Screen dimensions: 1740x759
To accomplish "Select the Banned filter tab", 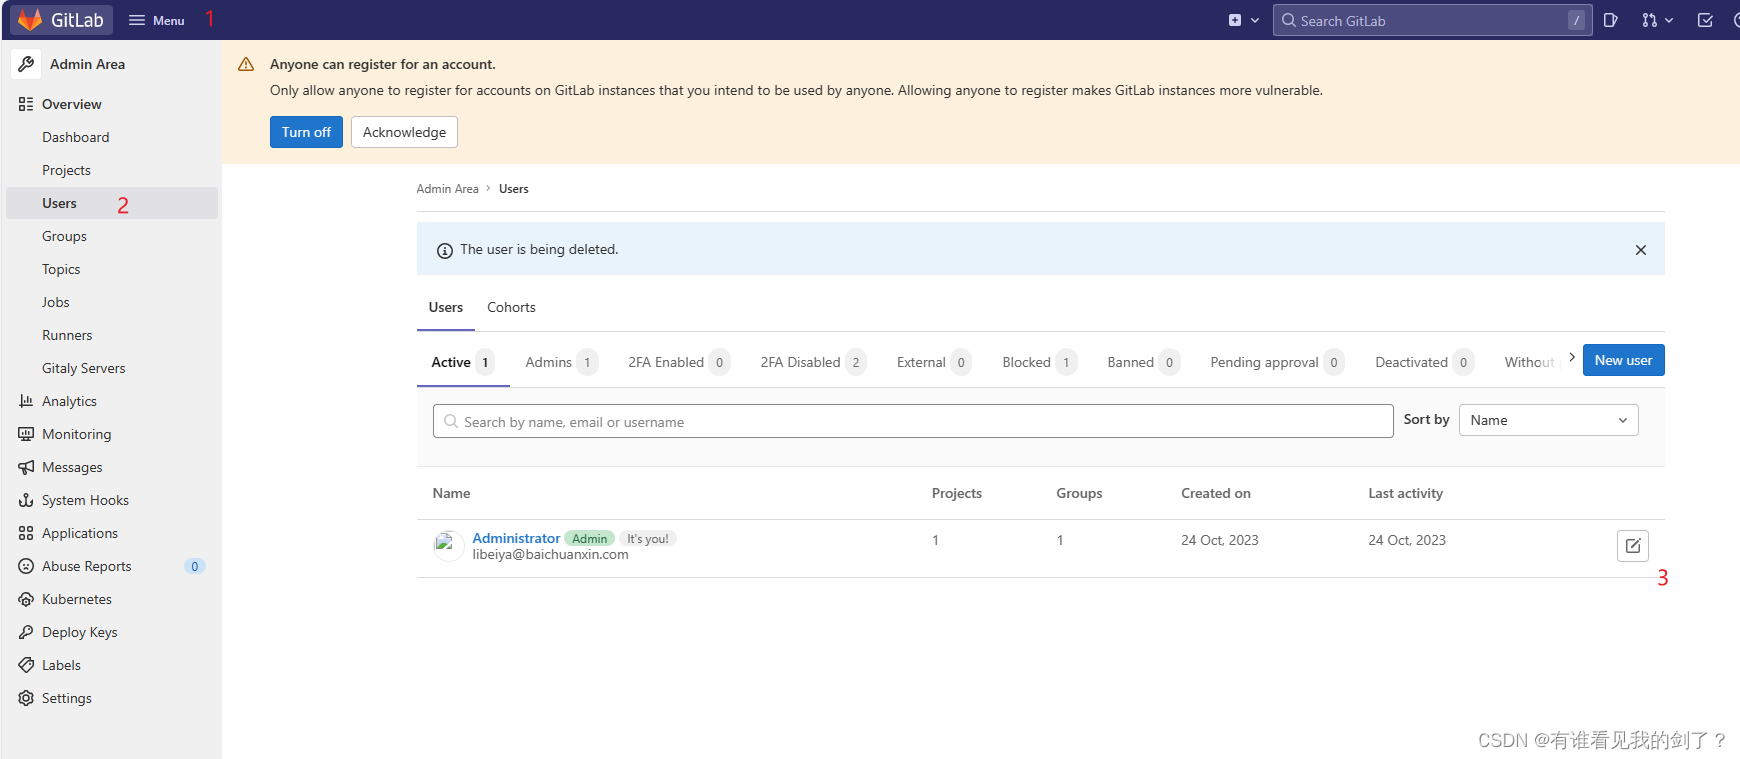I will click(x=1143, y=362).
